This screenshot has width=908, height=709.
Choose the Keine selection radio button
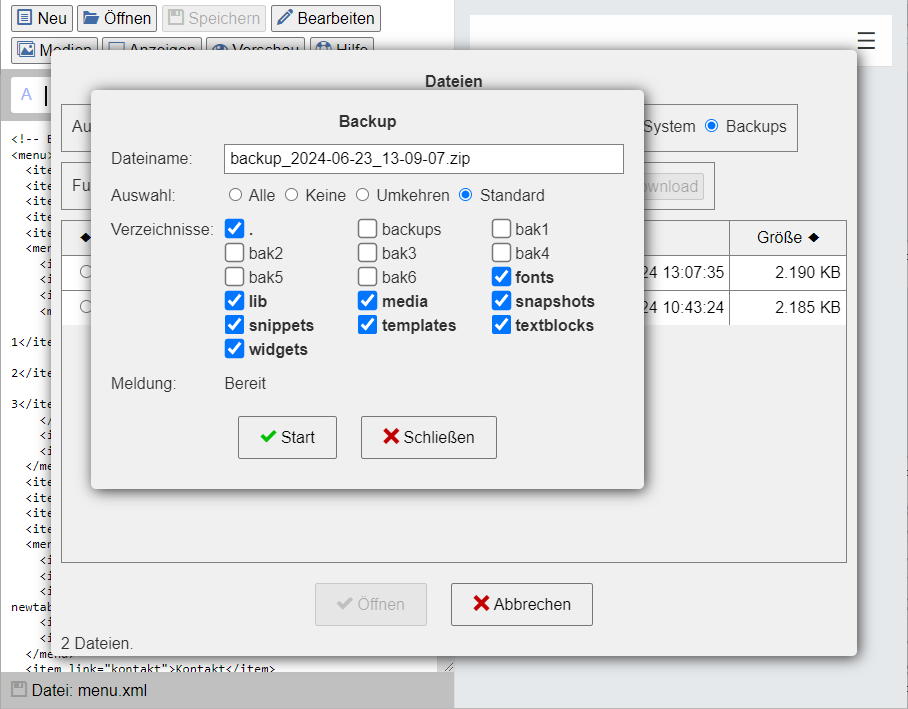pos(292,195)
